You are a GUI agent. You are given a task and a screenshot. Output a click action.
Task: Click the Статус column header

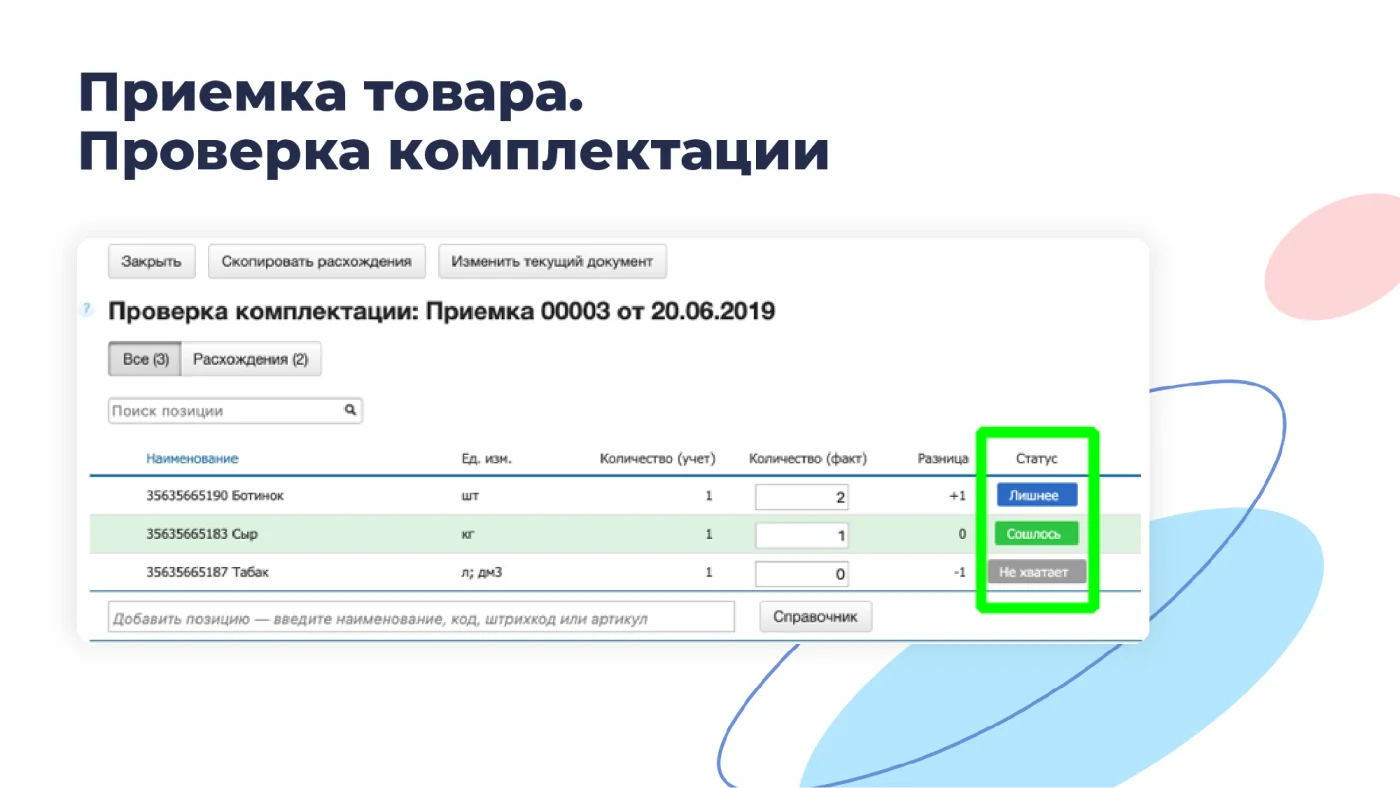[x=1037, y=459]
